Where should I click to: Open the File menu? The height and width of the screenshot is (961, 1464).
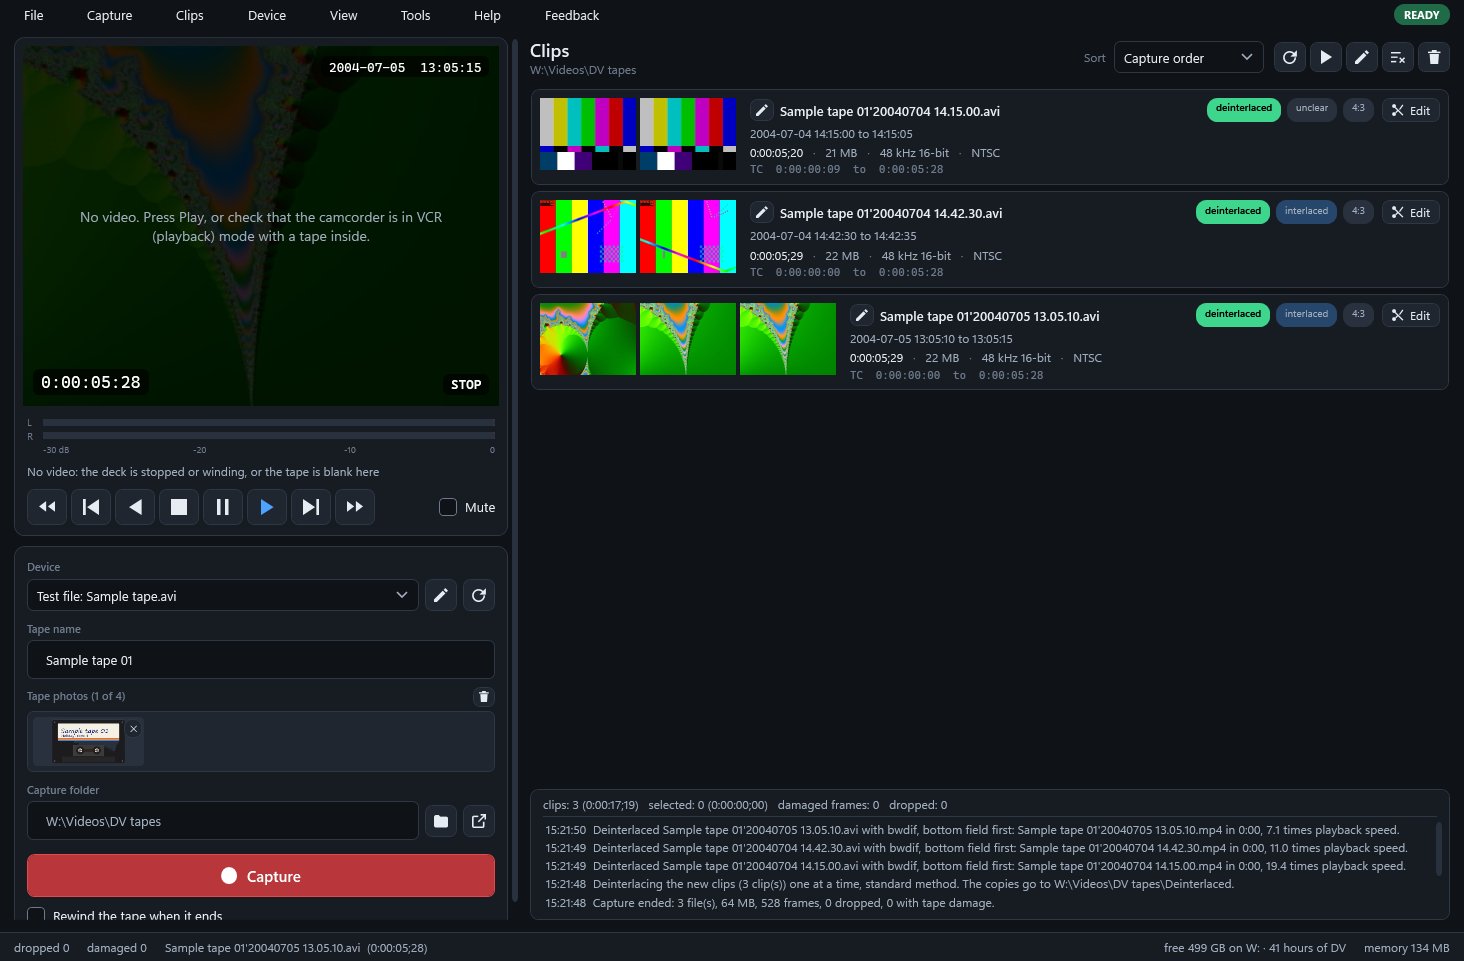[x=34, y=15]
